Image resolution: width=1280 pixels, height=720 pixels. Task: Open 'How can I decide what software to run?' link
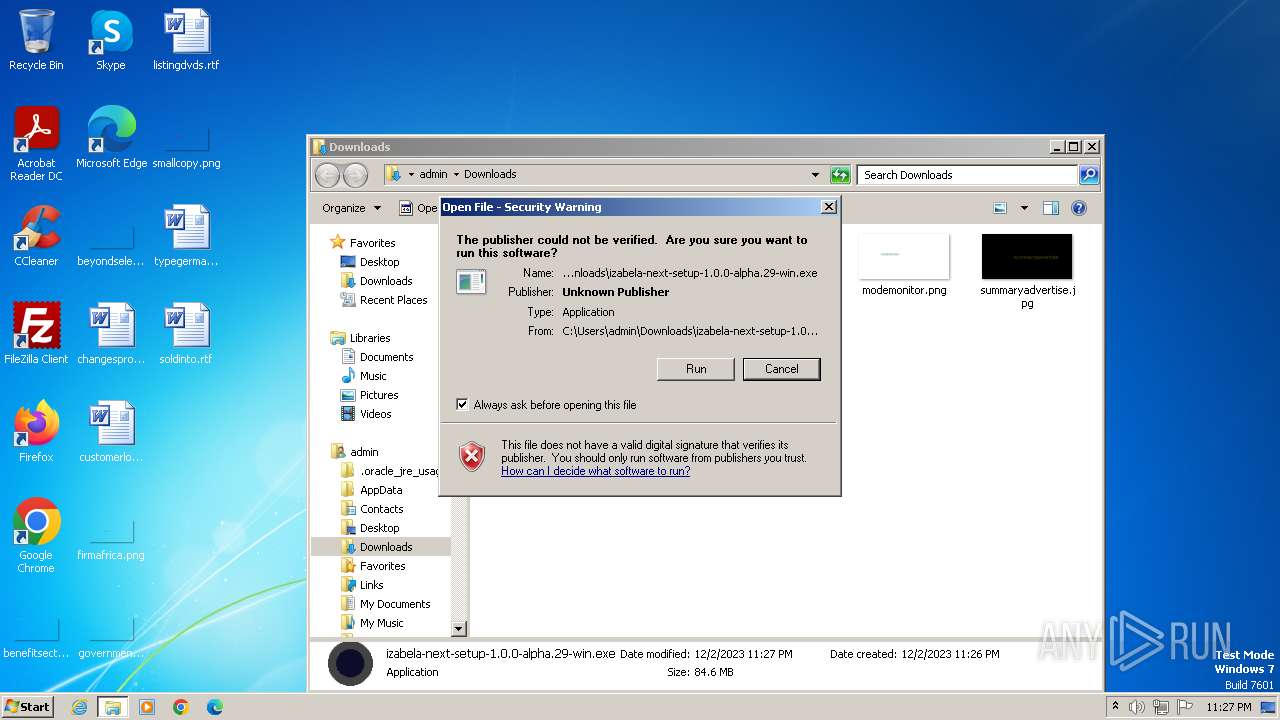(x=595, y=471)
